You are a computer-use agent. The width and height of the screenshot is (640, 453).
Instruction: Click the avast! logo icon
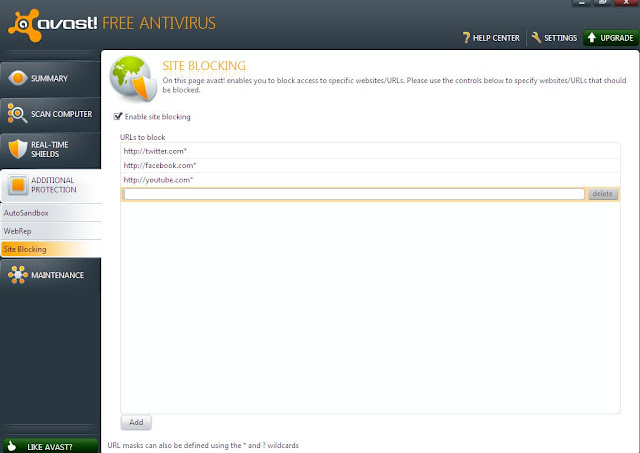pyautogui.click(x=24, y=25)
